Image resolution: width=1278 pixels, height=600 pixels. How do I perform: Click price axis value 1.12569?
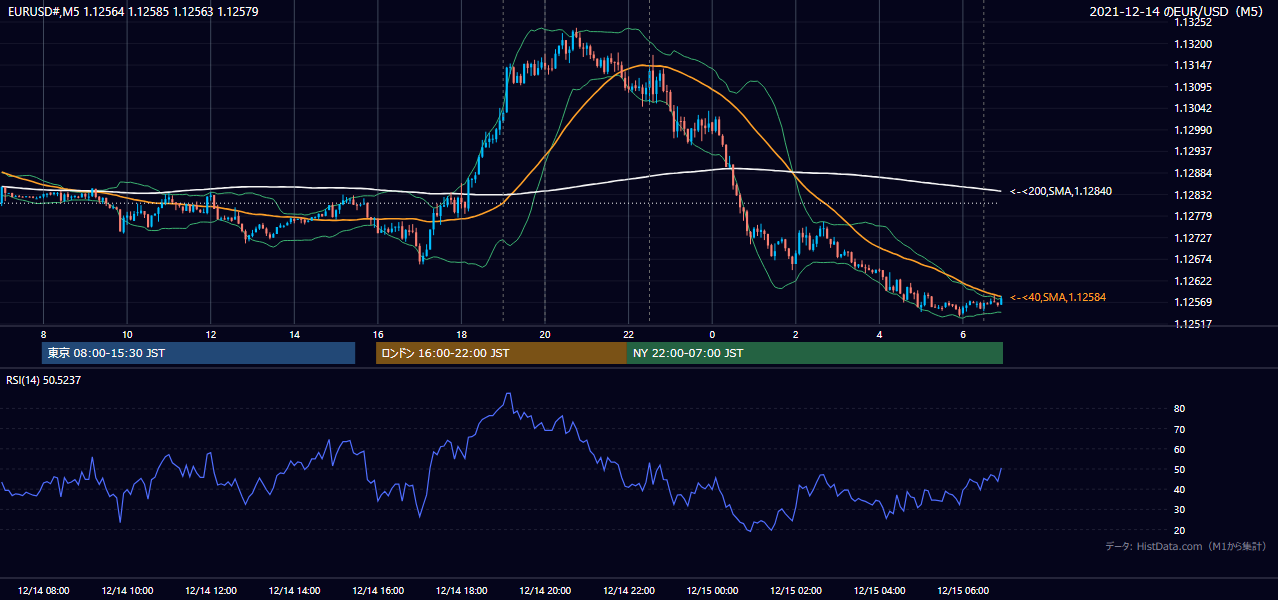point(1195,302)
